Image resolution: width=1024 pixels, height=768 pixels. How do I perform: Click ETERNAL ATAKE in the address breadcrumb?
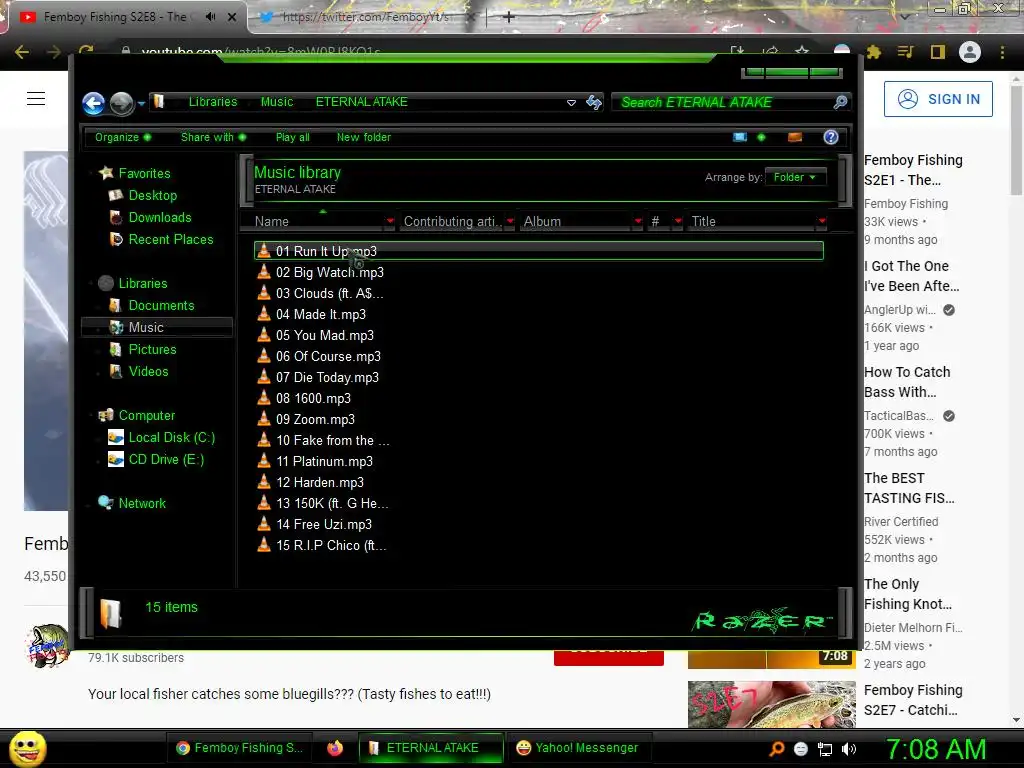tap(362, 102)
